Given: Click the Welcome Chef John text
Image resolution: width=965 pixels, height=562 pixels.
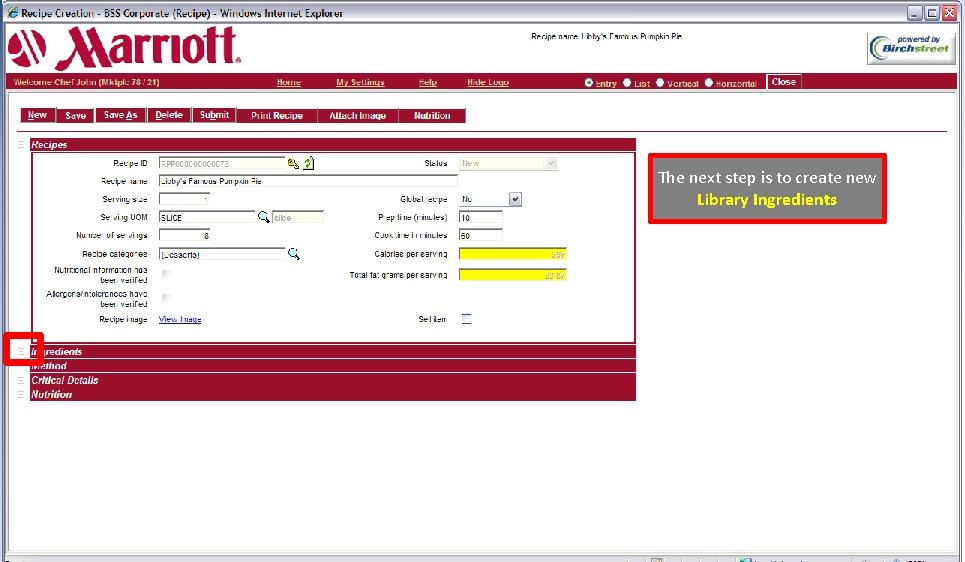Looking at the screenshot, I should (86, 82).
